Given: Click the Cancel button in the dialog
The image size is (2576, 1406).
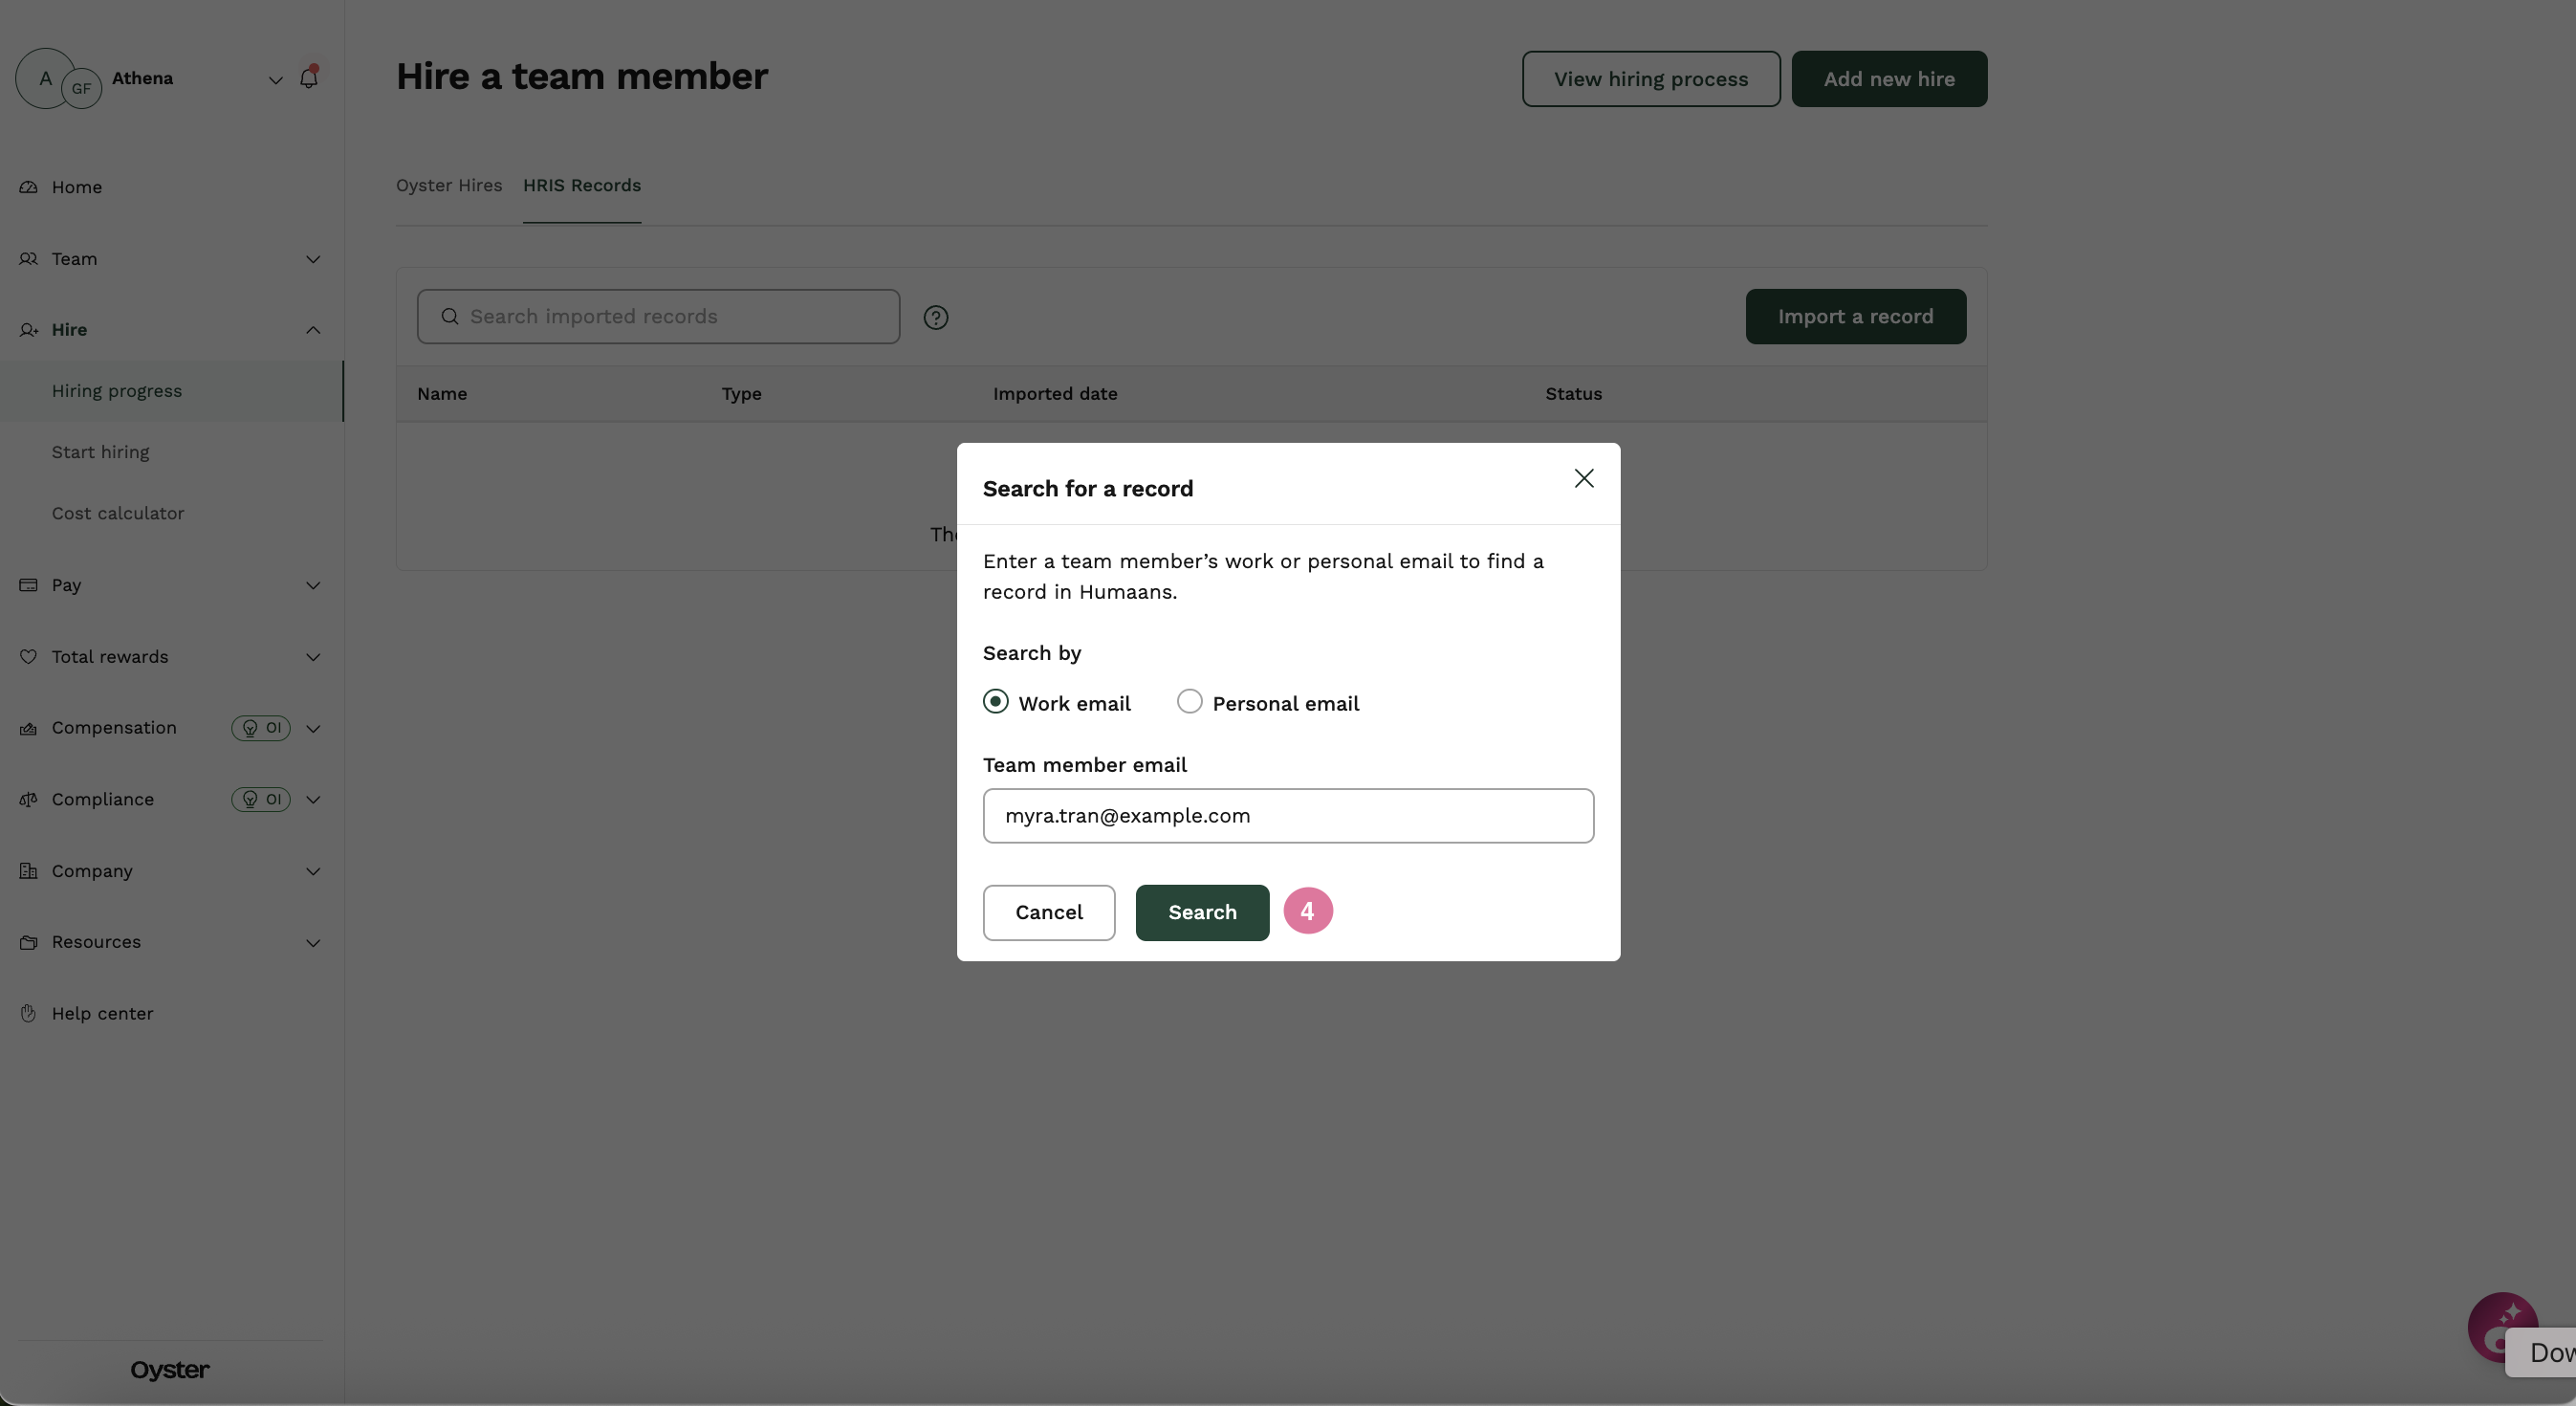Looking at the screenshot, I should pyautogui.click(x=1049, y=912).
